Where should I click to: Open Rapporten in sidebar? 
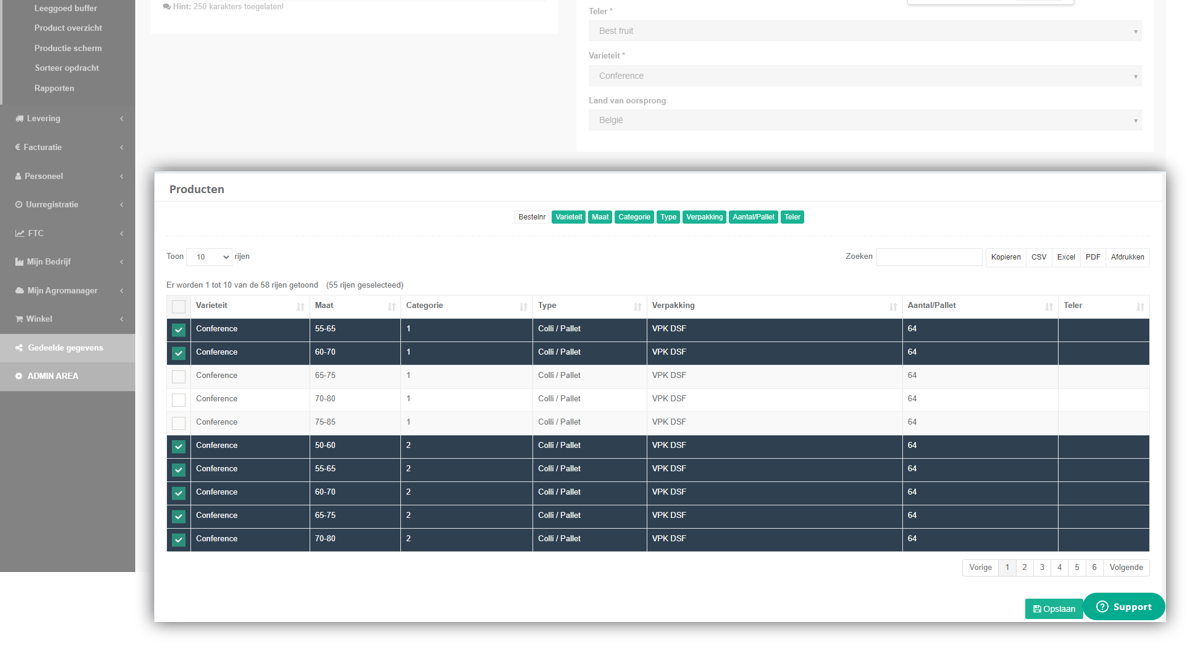[x=54, y=88]
